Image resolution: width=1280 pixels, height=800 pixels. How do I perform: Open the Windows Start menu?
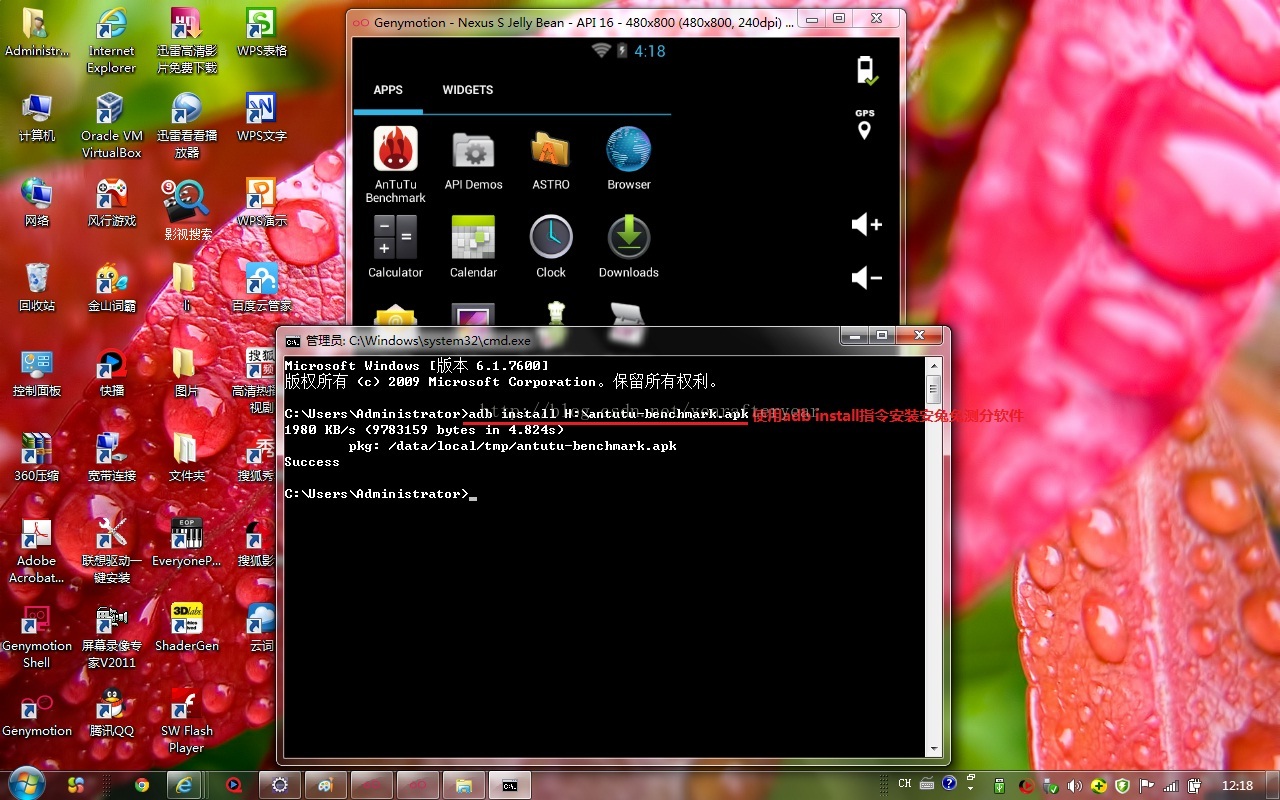tap(26, 785)
